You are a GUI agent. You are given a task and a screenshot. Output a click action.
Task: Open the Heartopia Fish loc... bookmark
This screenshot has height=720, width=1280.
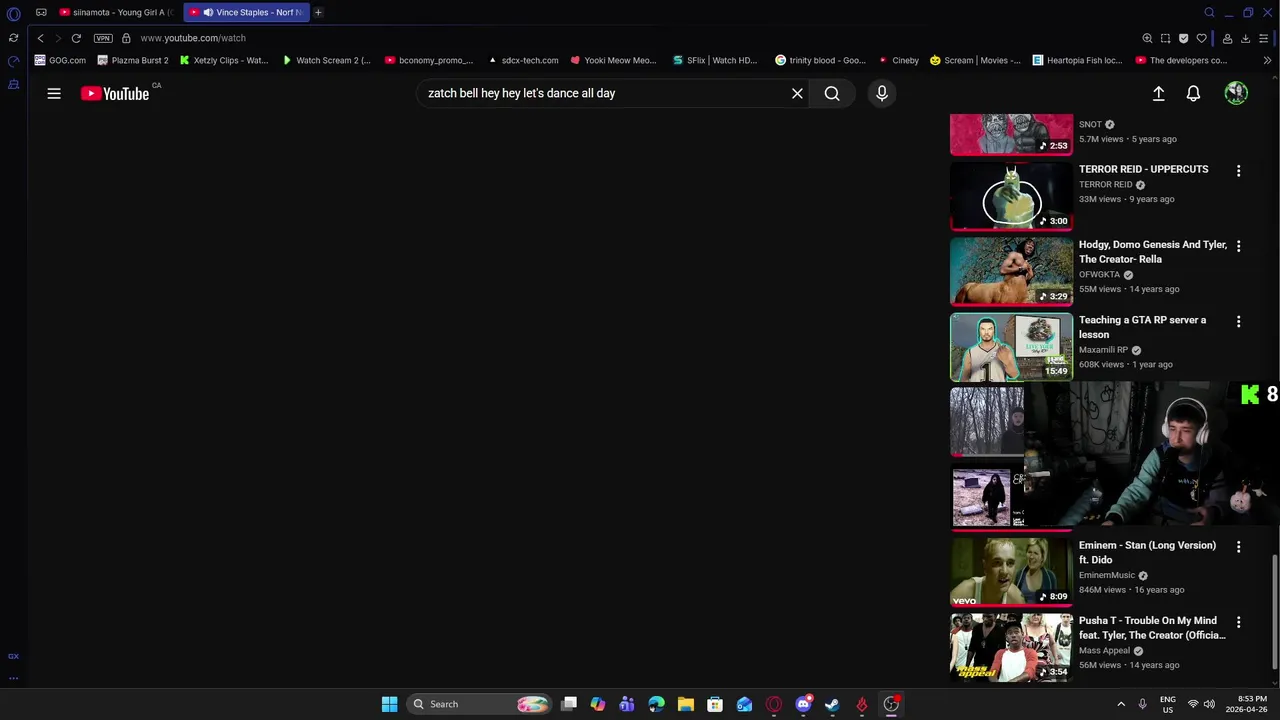[1078, 60]
